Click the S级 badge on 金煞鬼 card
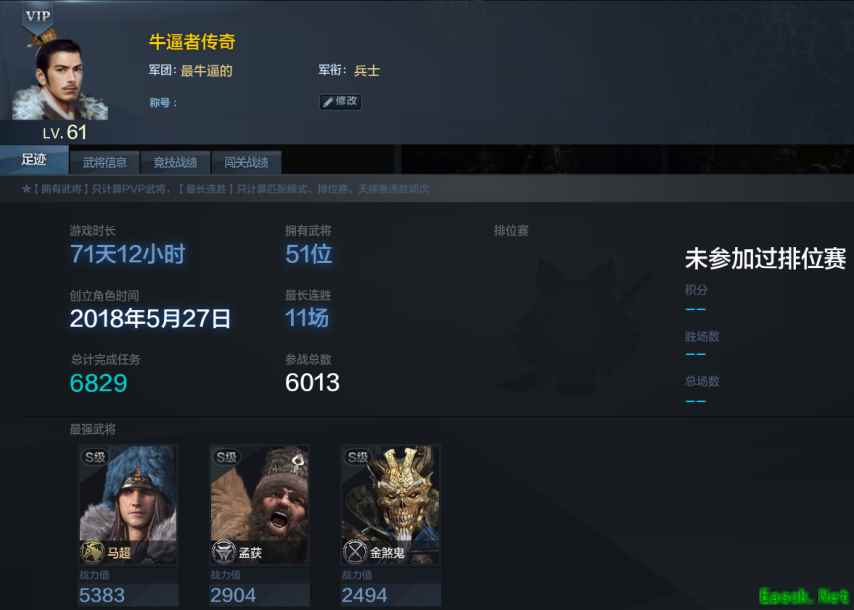The image size is (854, 610). pyautogui.click(x=356, y=457)
